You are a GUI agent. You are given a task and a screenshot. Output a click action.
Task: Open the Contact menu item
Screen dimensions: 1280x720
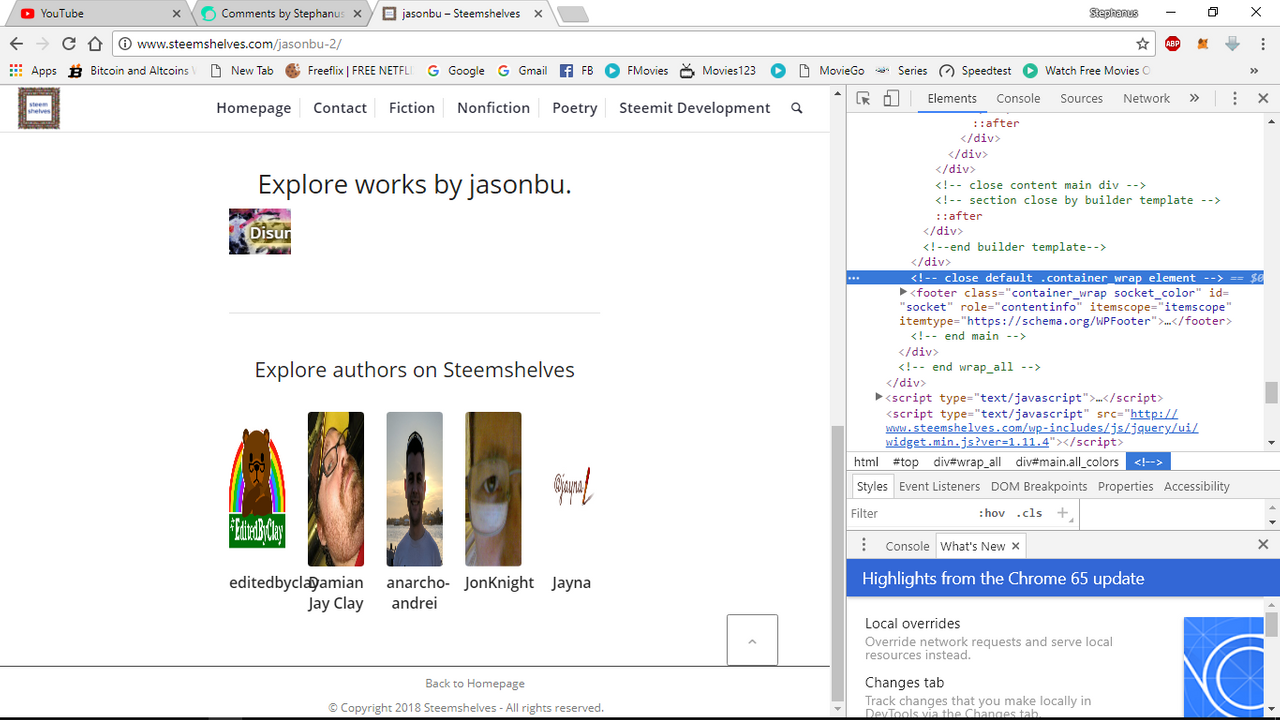(x=340, y=108)
